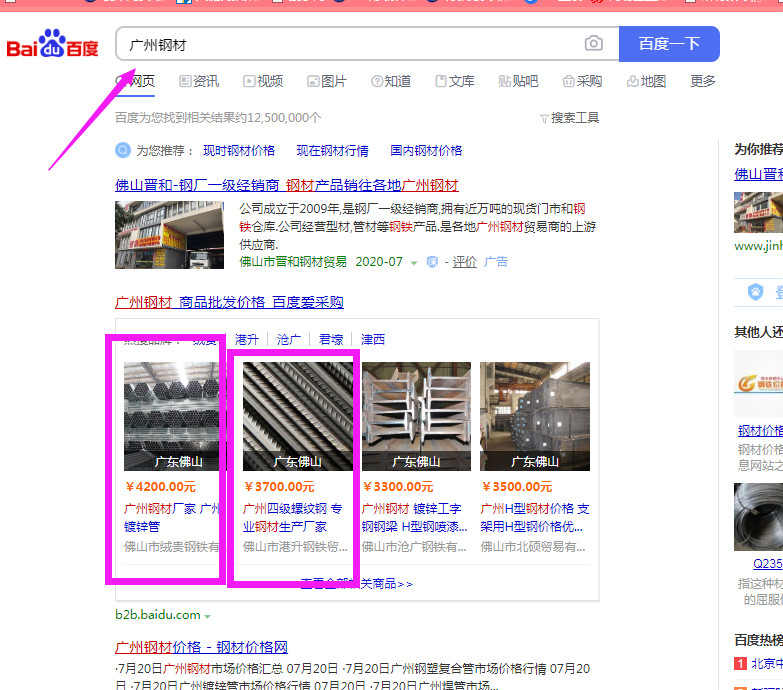The image size is (783, 690).
Task: Click the shield verification icon beside 评价
Action: 432,262
